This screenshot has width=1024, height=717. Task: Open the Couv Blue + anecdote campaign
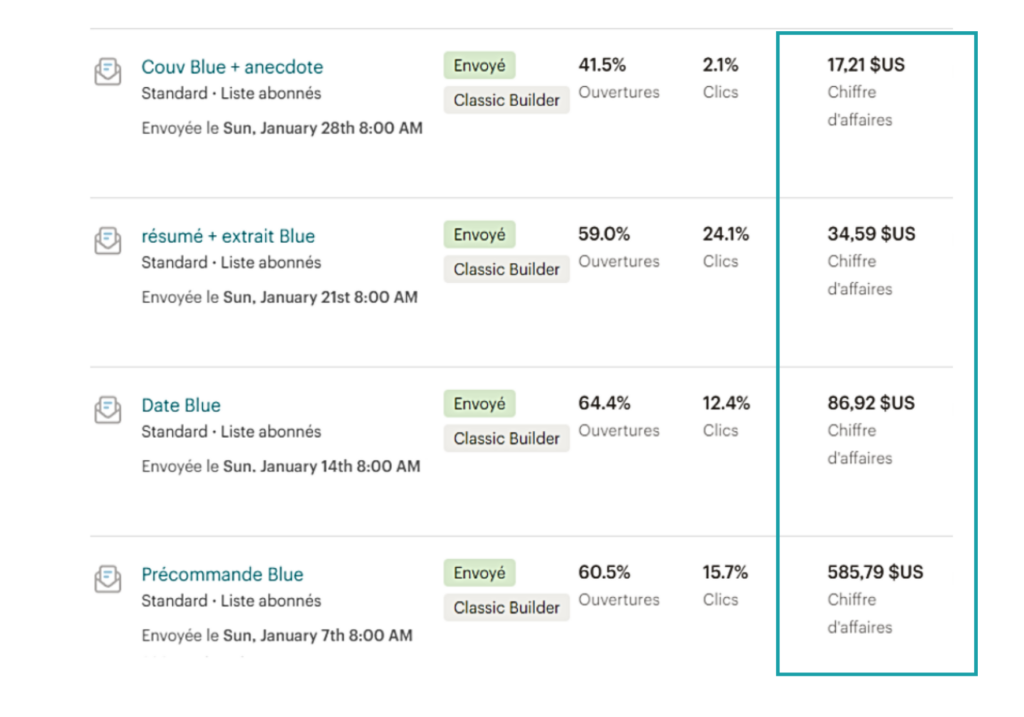232,67
